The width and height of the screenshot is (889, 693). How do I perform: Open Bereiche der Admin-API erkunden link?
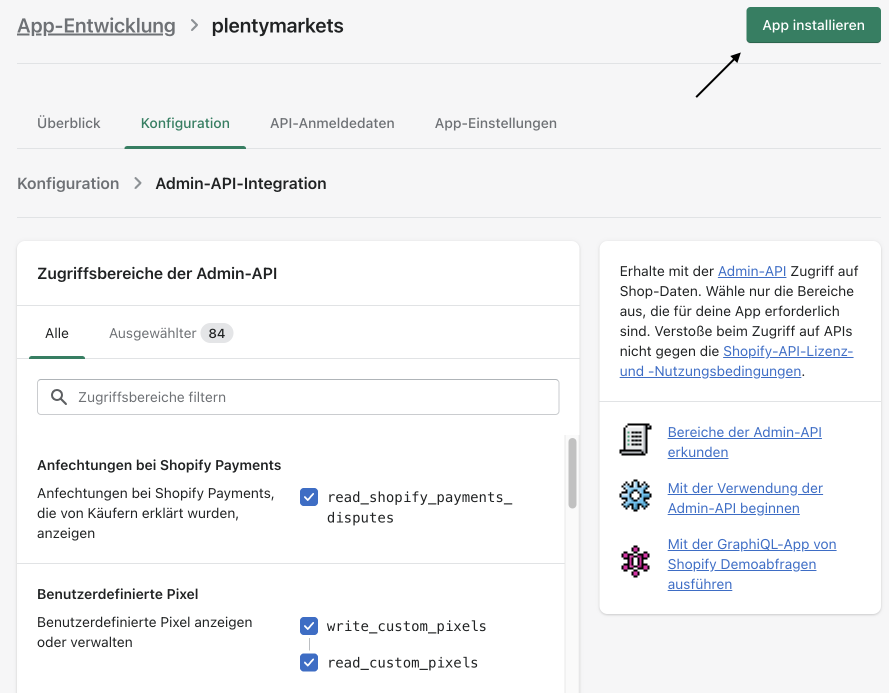744,442
